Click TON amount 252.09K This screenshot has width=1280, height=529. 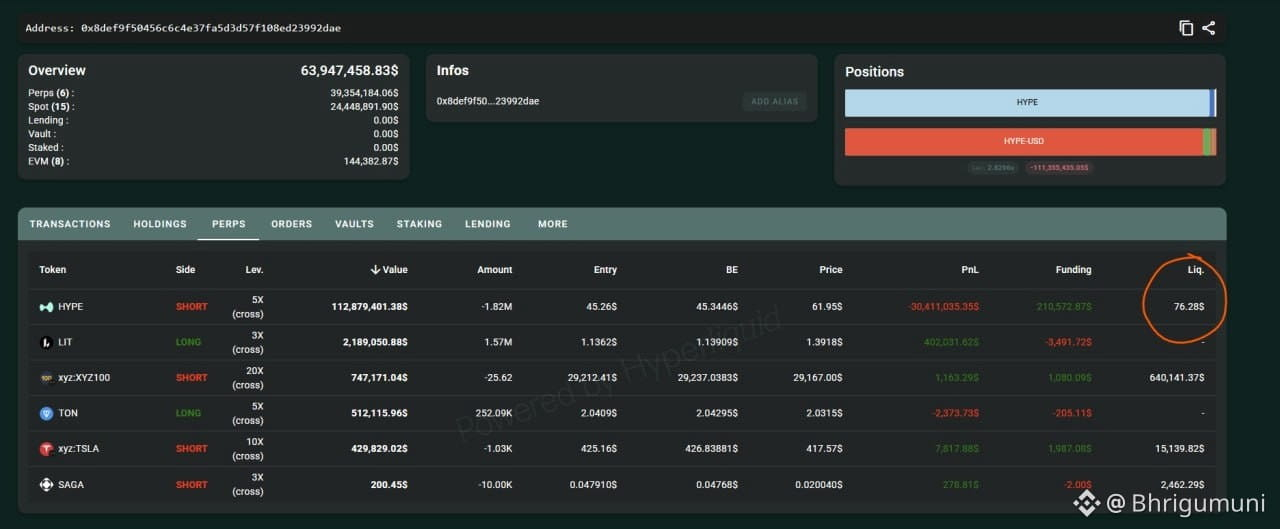pos(493,413)
